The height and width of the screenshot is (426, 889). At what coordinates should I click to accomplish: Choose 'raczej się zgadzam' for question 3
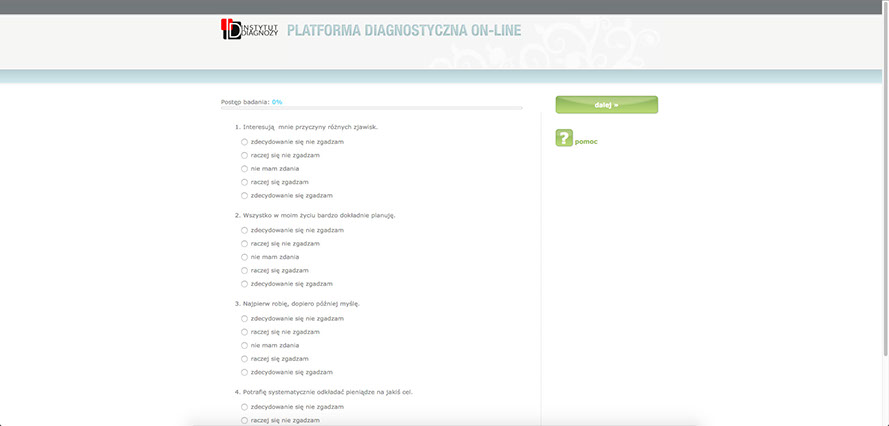[244, 358]
